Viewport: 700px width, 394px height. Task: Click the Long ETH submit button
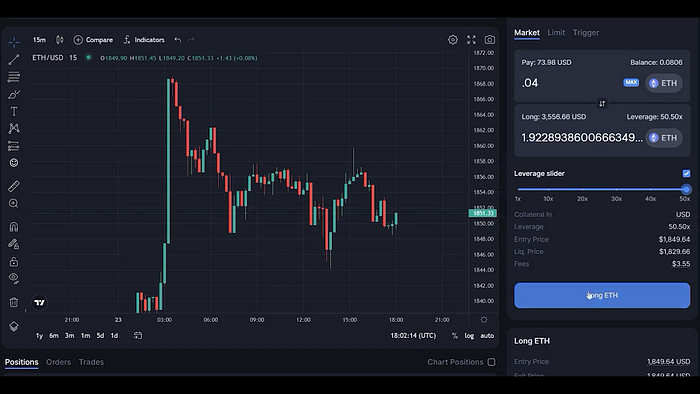coord(602,295)
